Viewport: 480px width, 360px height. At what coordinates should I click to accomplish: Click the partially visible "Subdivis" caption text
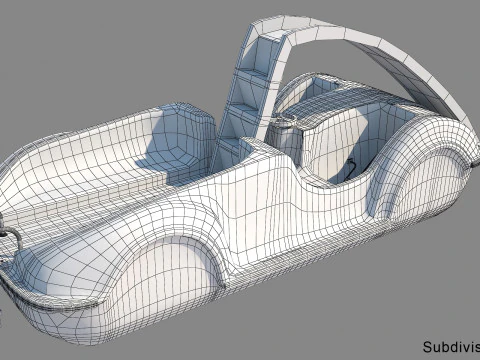pyautogui.click(x=452, y=347)
